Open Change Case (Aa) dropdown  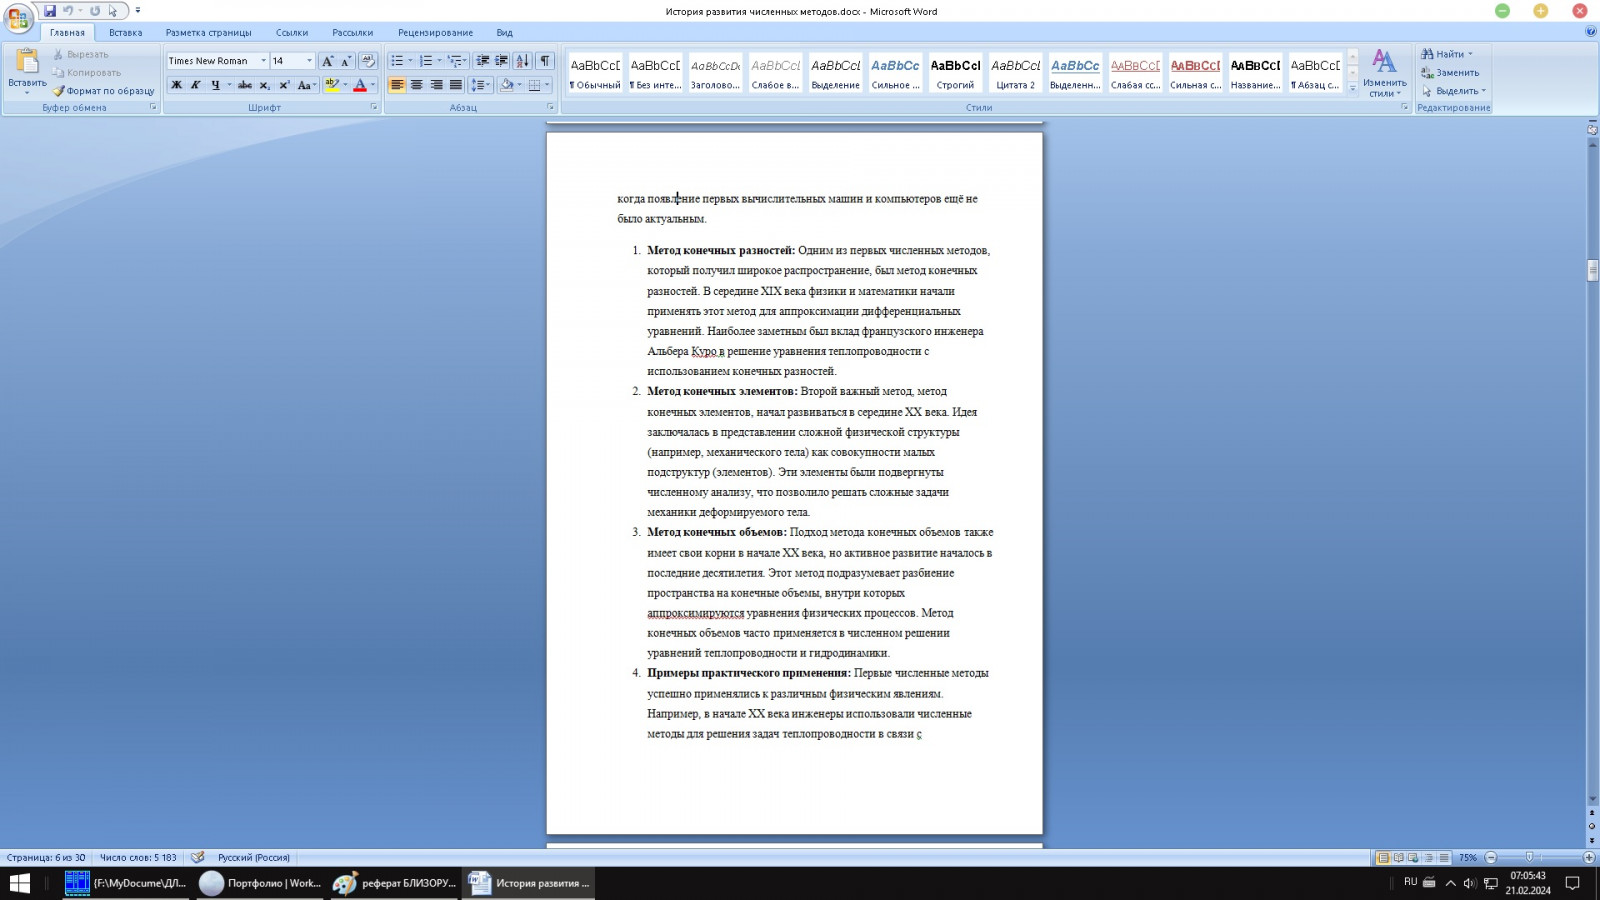(x=307, y=85)
